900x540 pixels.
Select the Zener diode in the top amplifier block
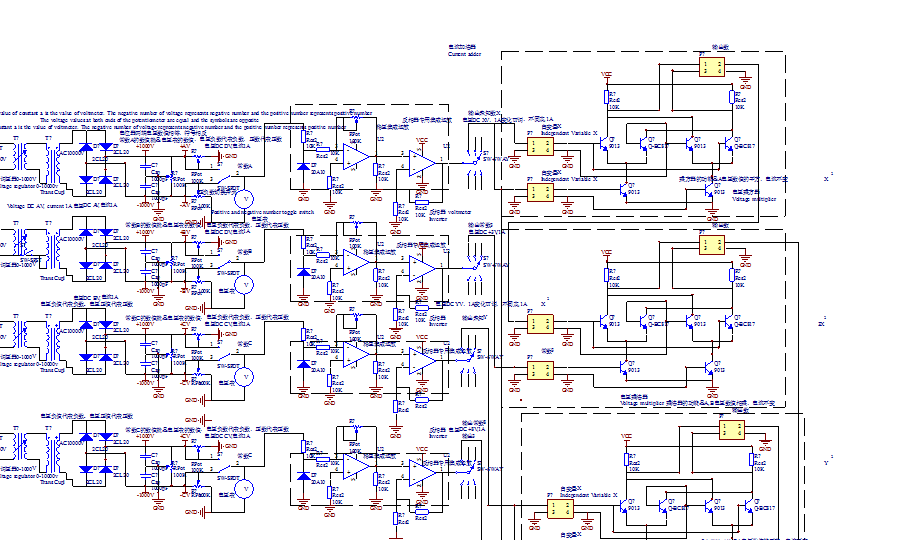(303, 167)
